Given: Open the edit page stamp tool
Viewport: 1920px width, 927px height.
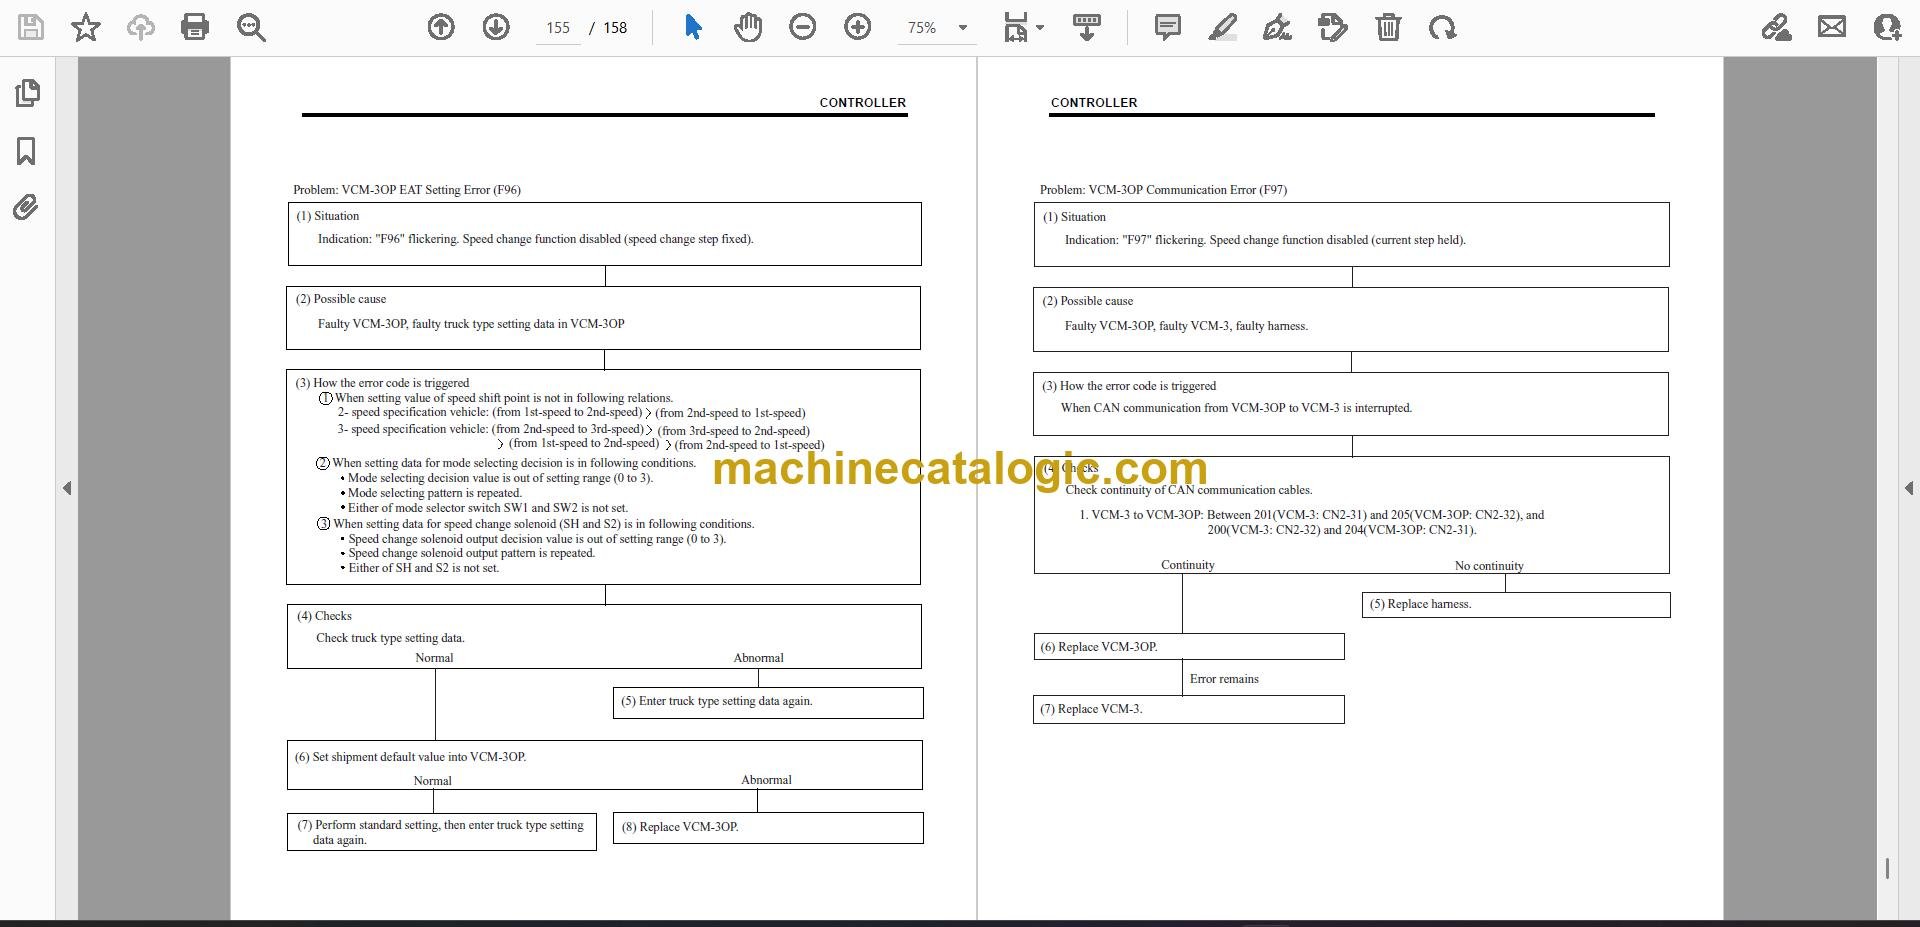Looking at the screenshot, I should coord(1332,27).
